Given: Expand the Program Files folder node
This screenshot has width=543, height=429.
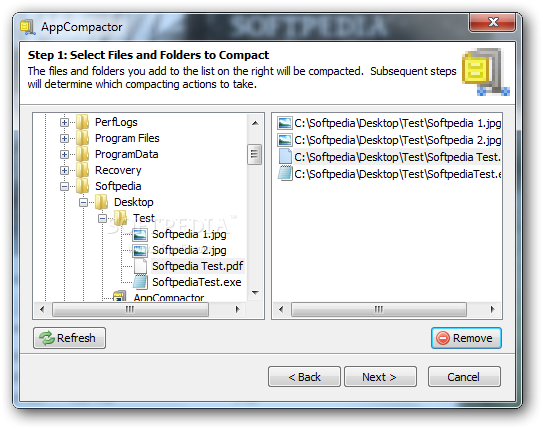Looking at the screenshot, I should [64, 138].
